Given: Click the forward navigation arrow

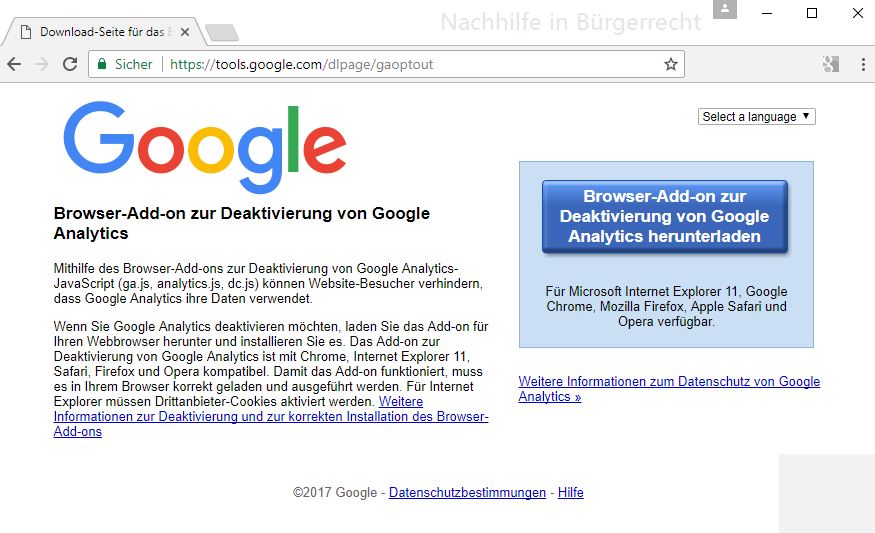Looking at the screenshot, I should 42,64.
